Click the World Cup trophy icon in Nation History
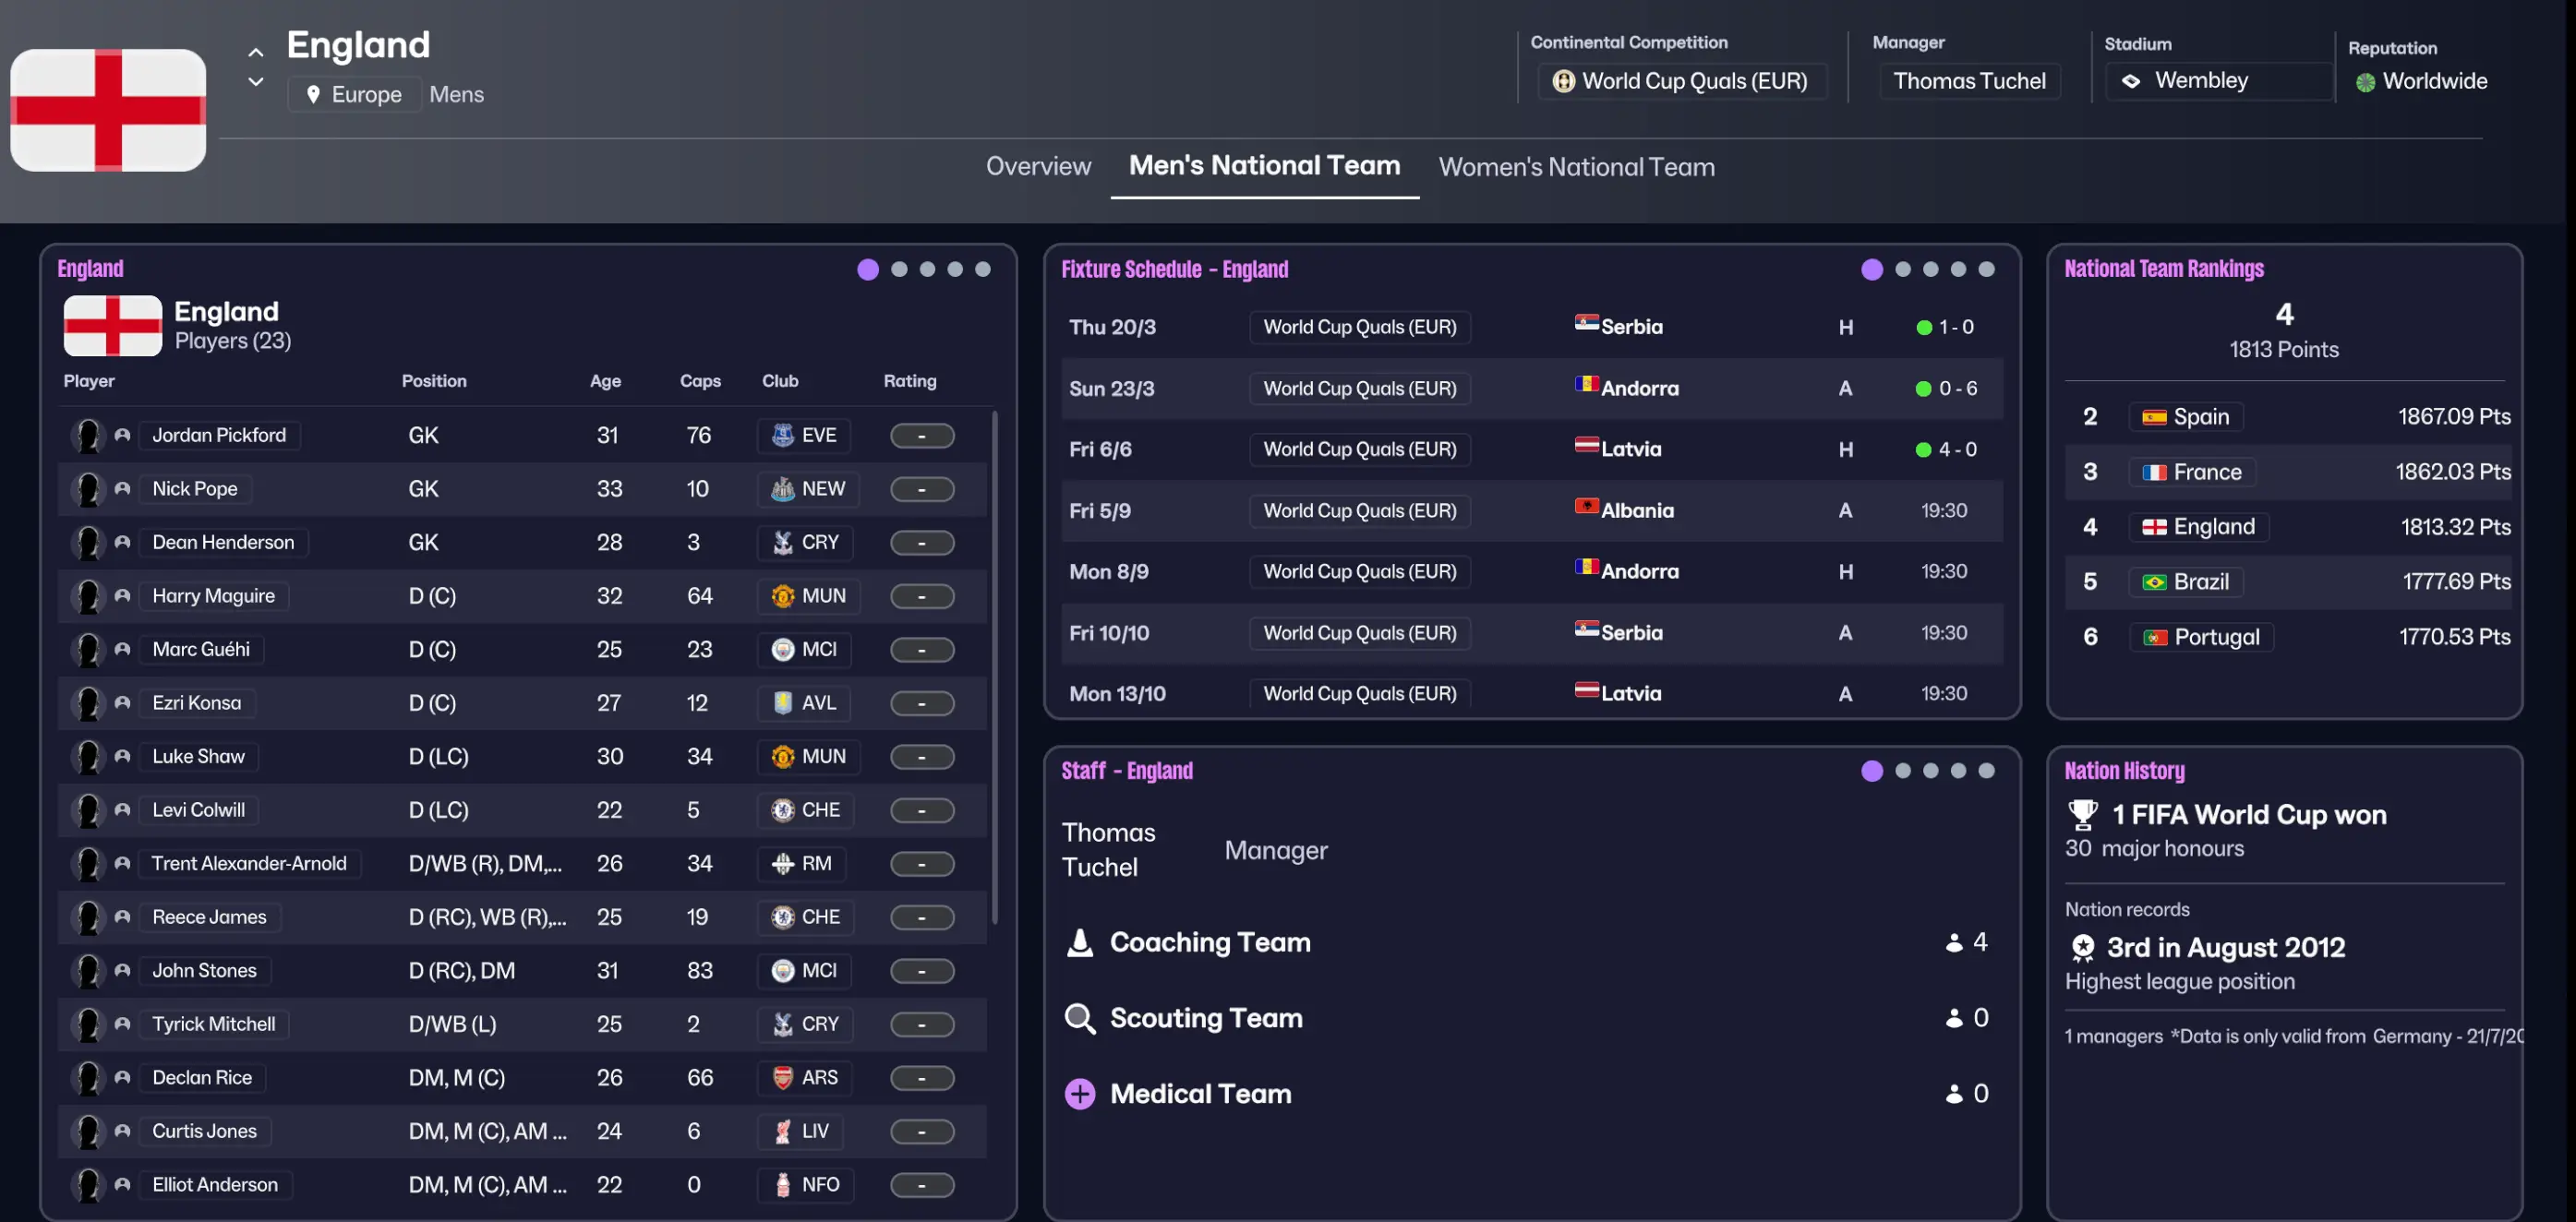Viewport: 2576px width, 1222px height. (2083, 815)
